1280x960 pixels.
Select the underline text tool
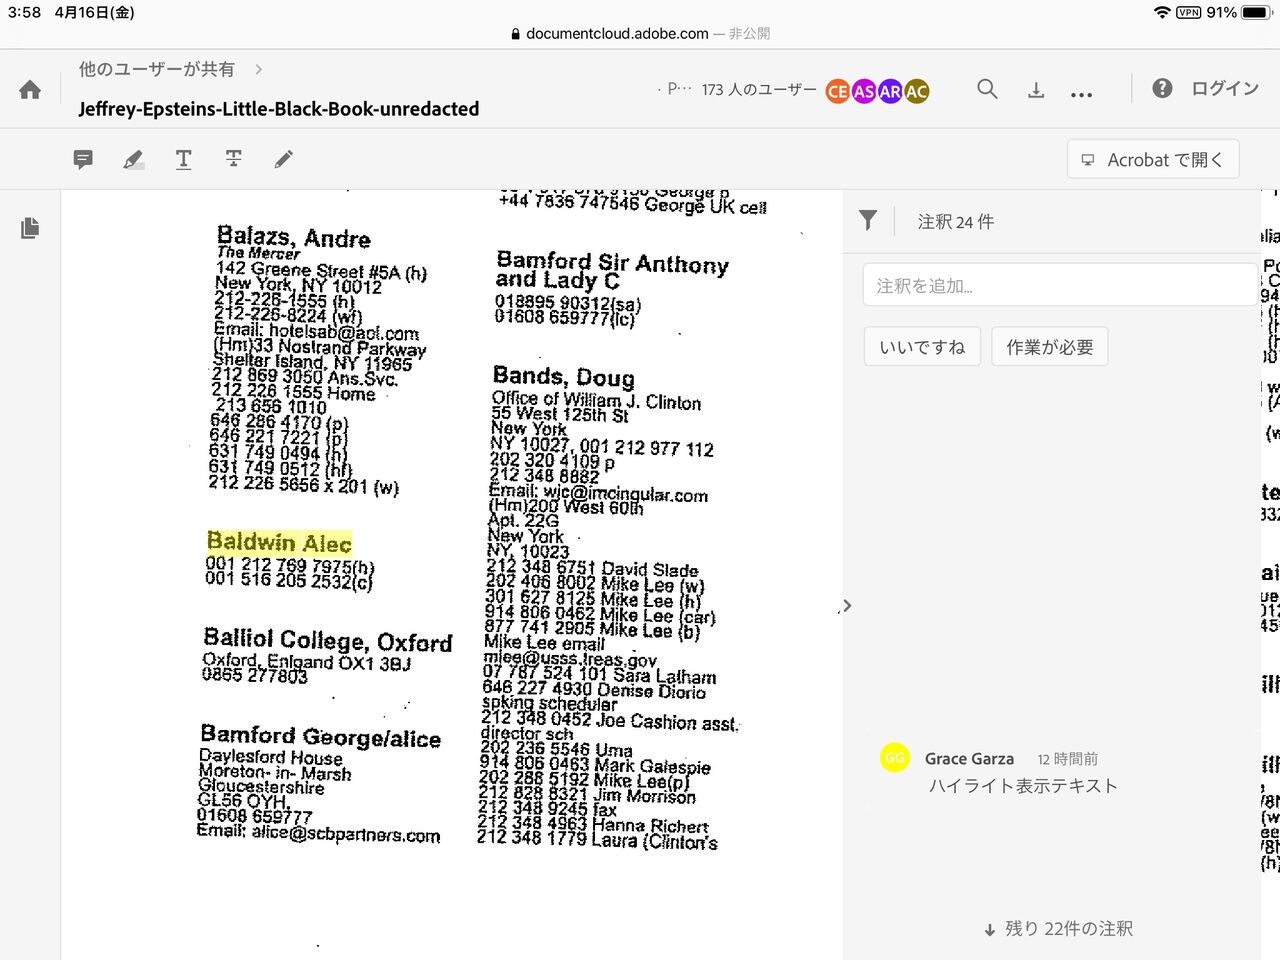click(x=183, y=159)
